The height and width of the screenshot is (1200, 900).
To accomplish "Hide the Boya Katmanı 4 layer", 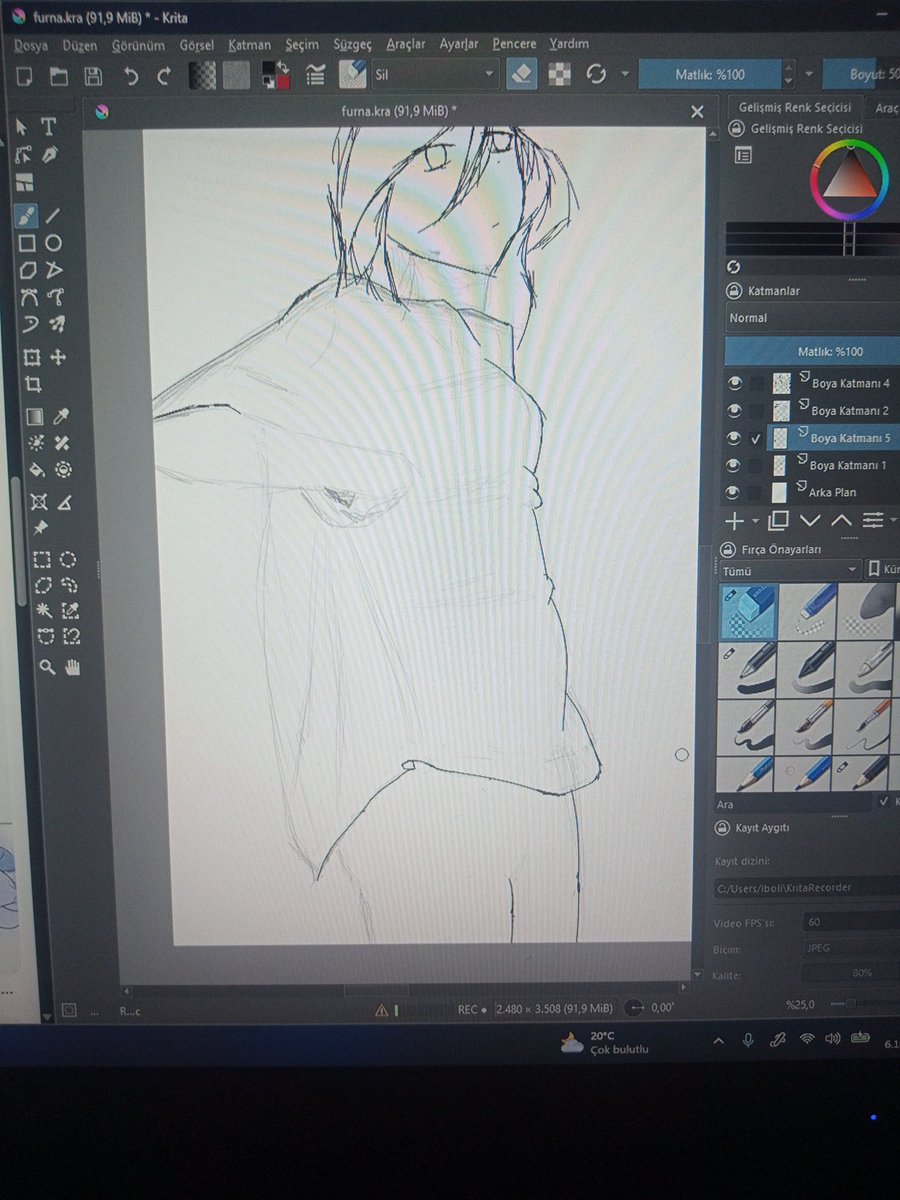I will point(736,383).
